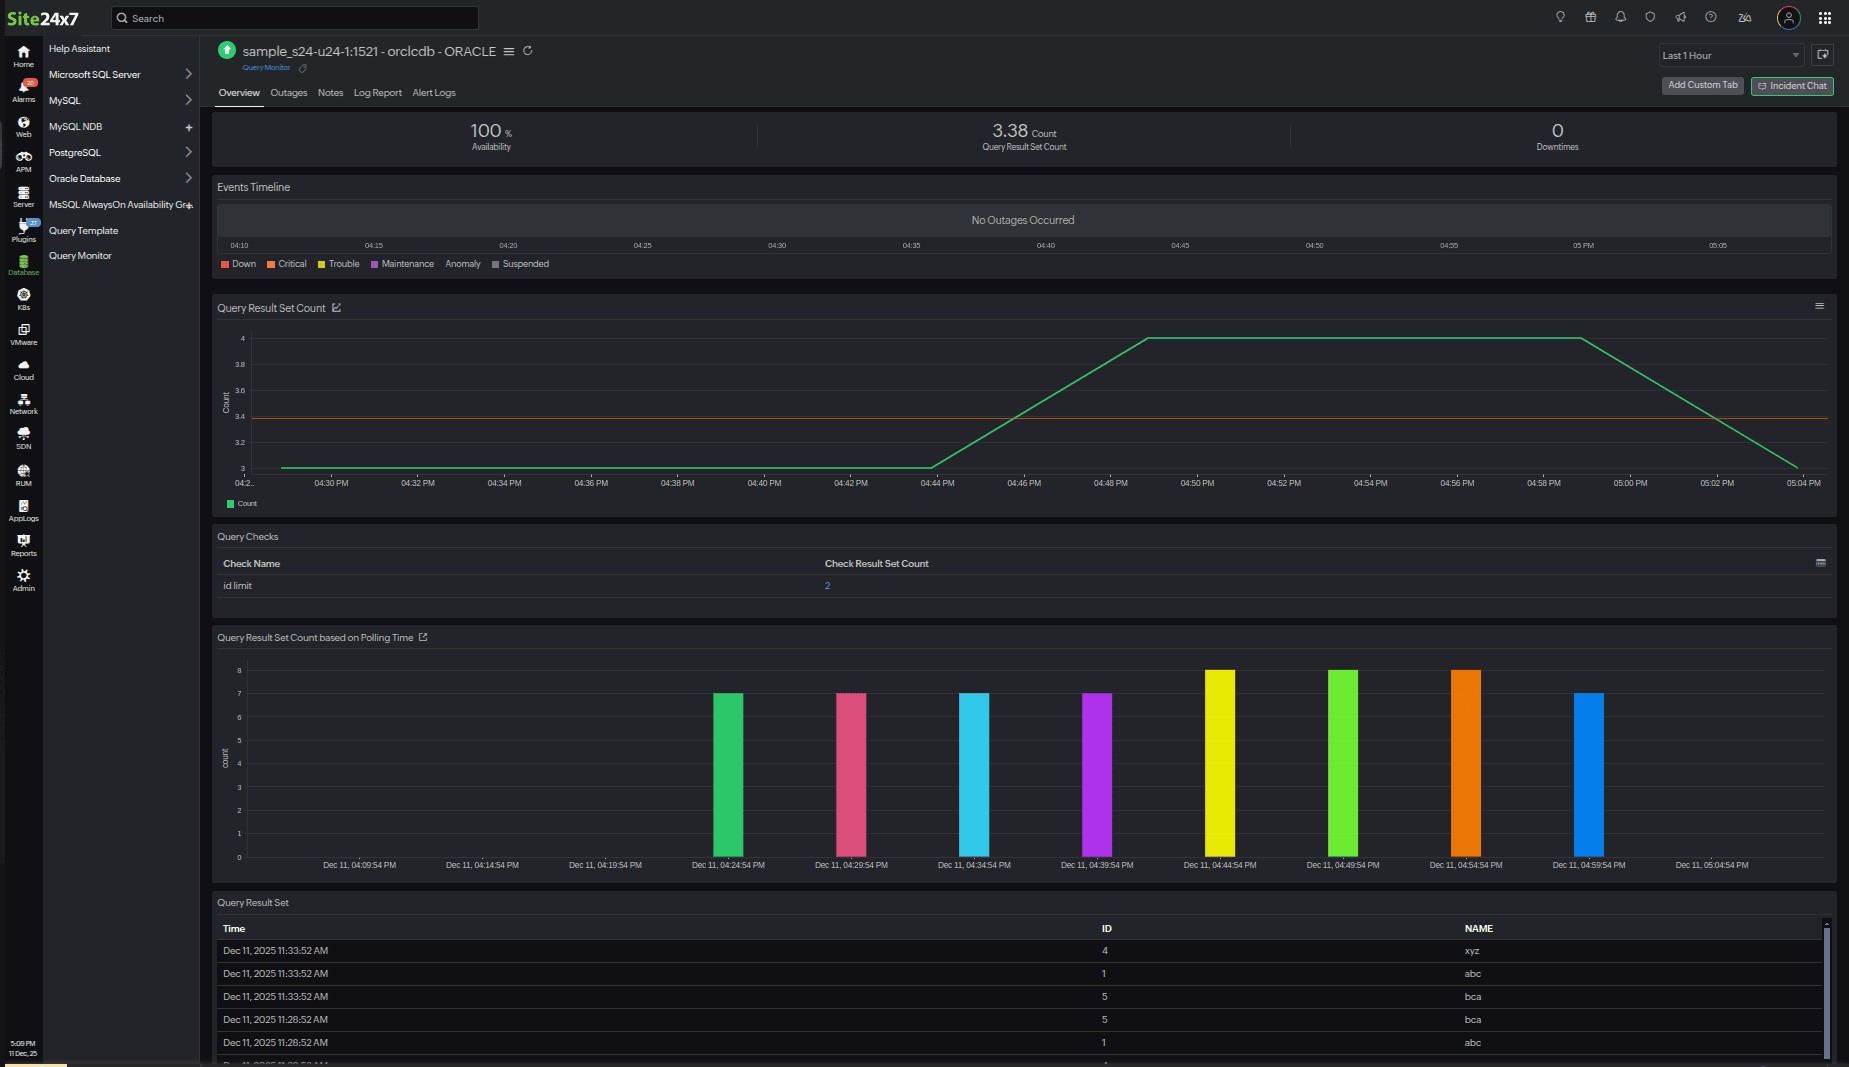This screenshot has width=1849, height=1067.
Task: Open the RUM sidebar icon
Action: point(23,475)
